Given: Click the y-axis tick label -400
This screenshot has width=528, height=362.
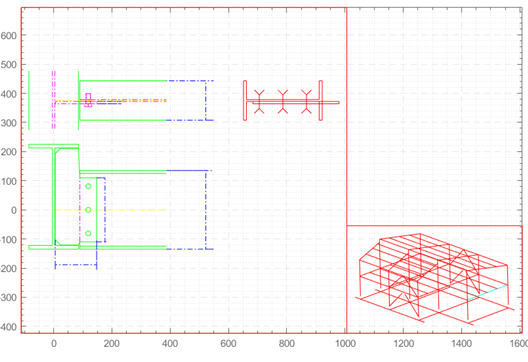Looking at the screenshot, I should 8,327.
